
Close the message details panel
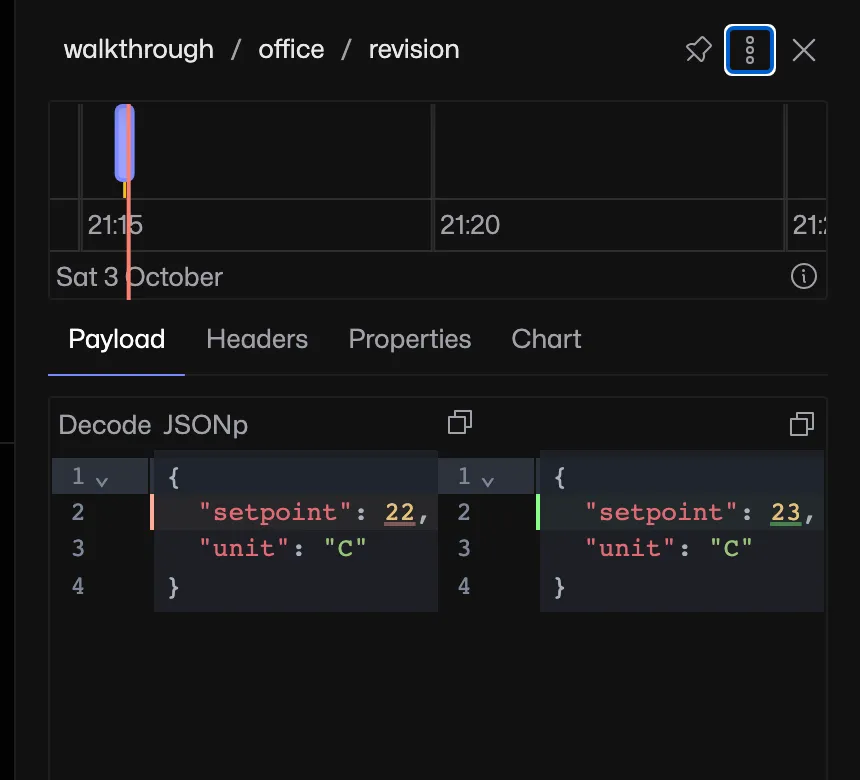tap(804, 50)
